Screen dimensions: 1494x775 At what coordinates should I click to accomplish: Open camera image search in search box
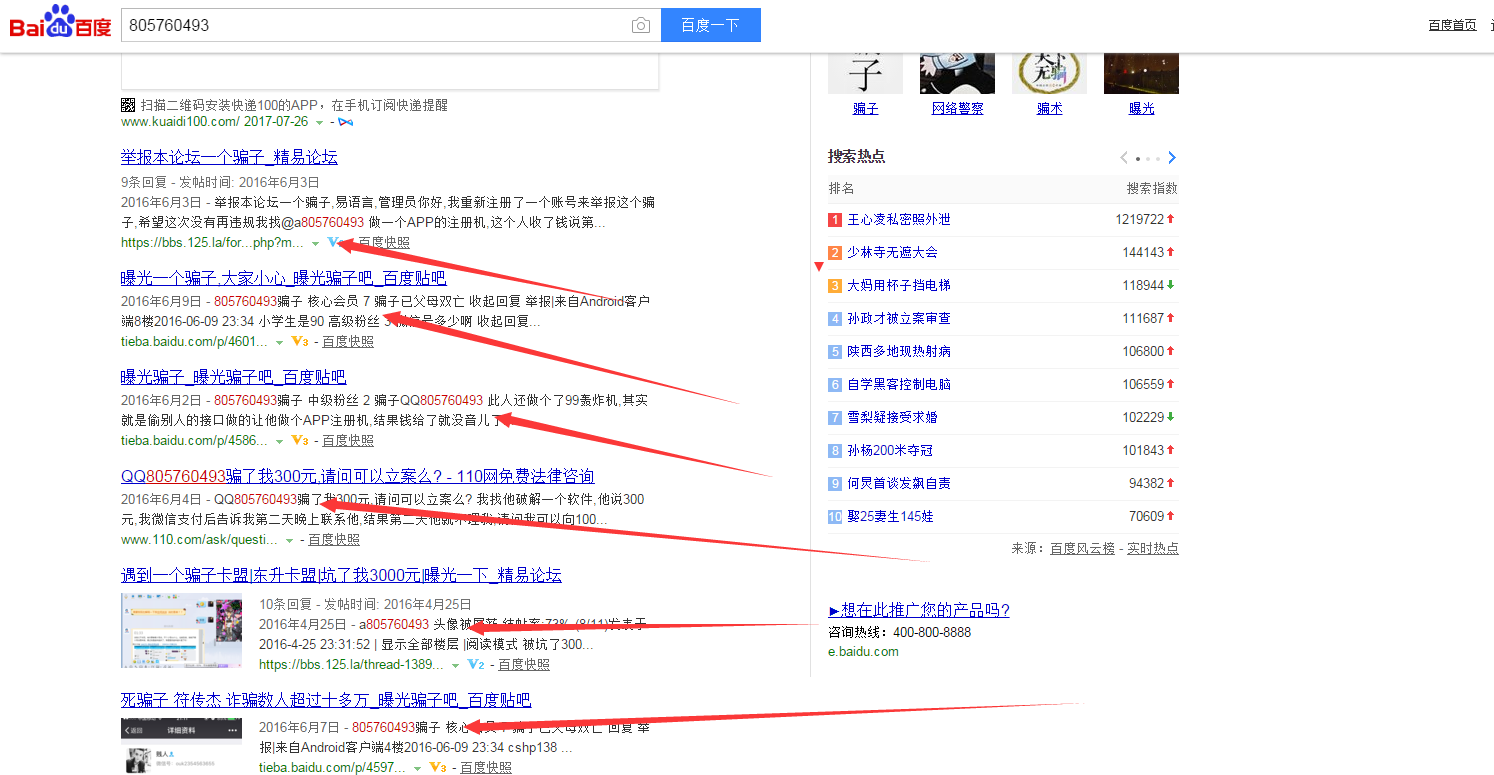(641, 26)
